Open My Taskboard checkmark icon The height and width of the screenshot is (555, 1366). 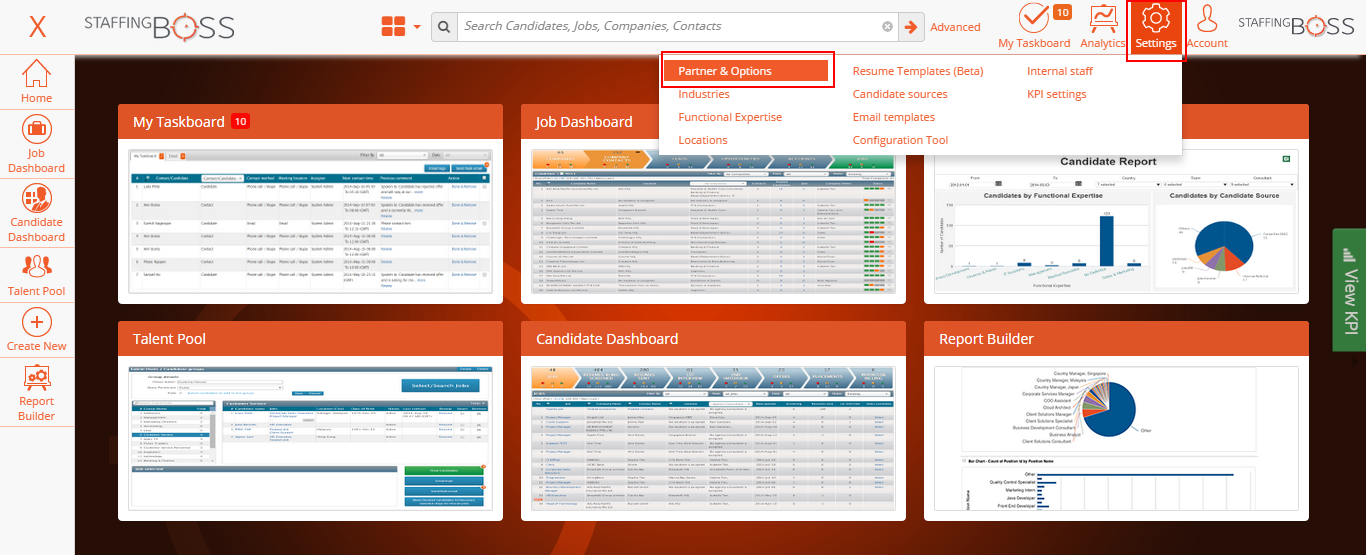tap(1034, 19)
